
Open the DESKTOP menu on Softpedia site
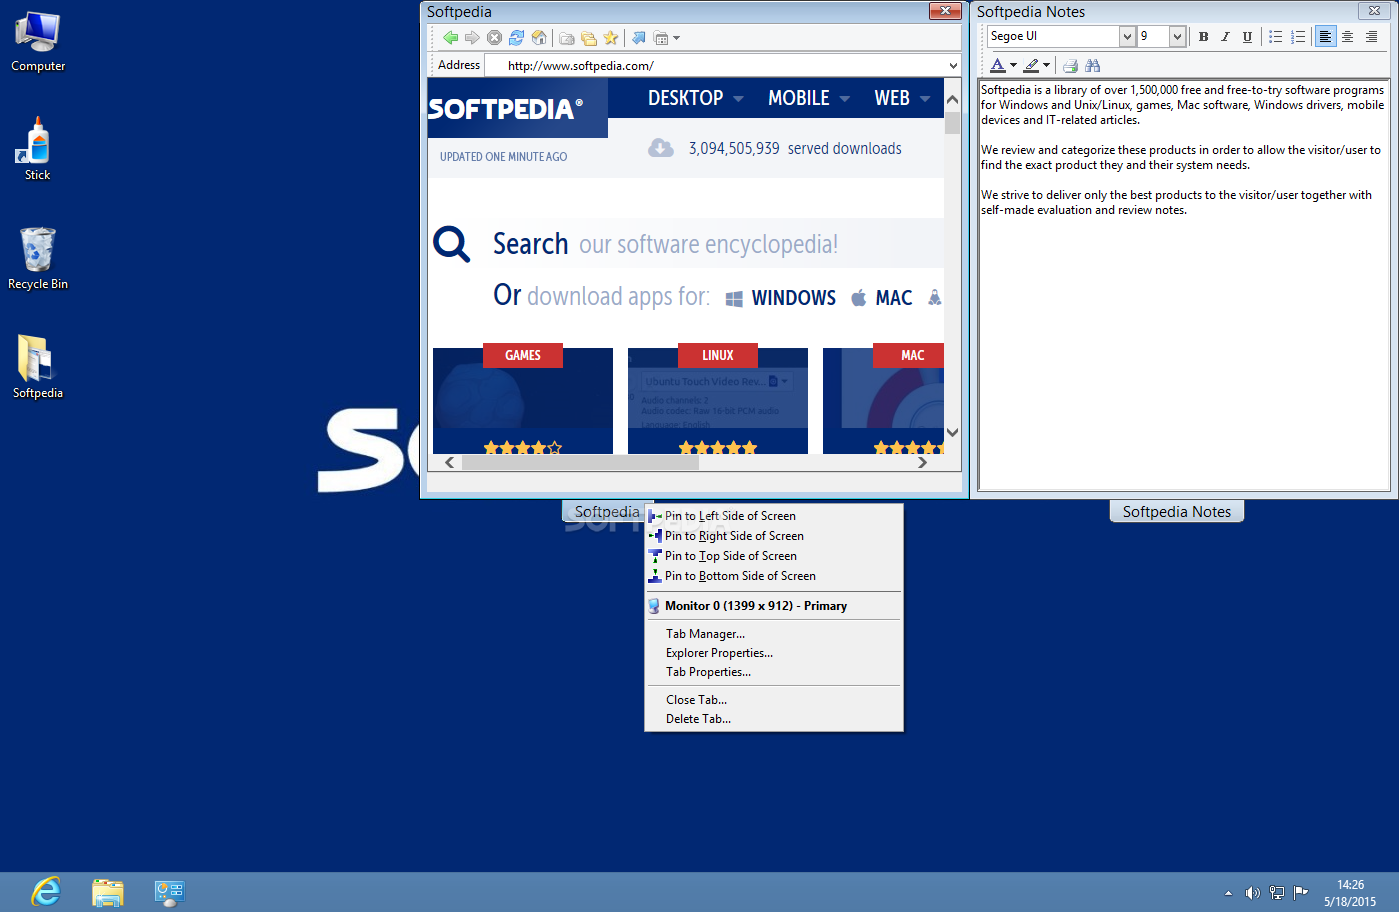tap(695, 98)
